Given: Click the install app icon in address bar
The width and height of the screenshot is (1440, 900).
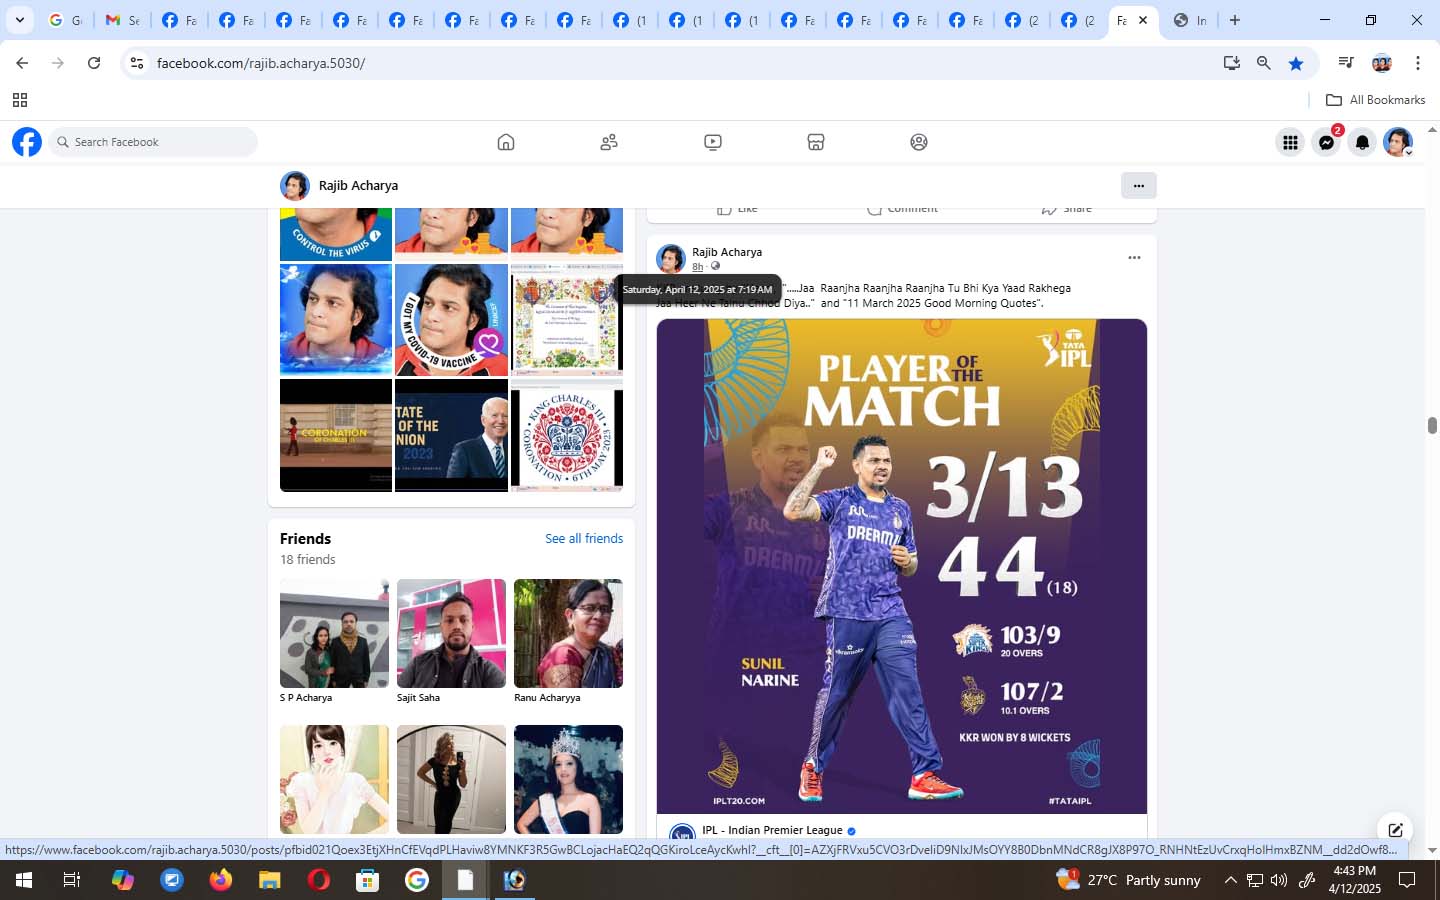Looking at the screenshot, I should point(1231,63).
